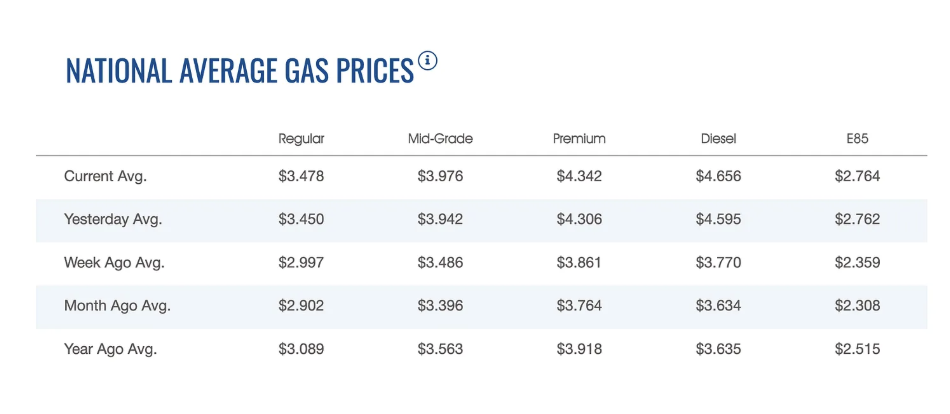The image size is (950, 414).
Task: Select the E85 column header
Action: click(857, 138)
